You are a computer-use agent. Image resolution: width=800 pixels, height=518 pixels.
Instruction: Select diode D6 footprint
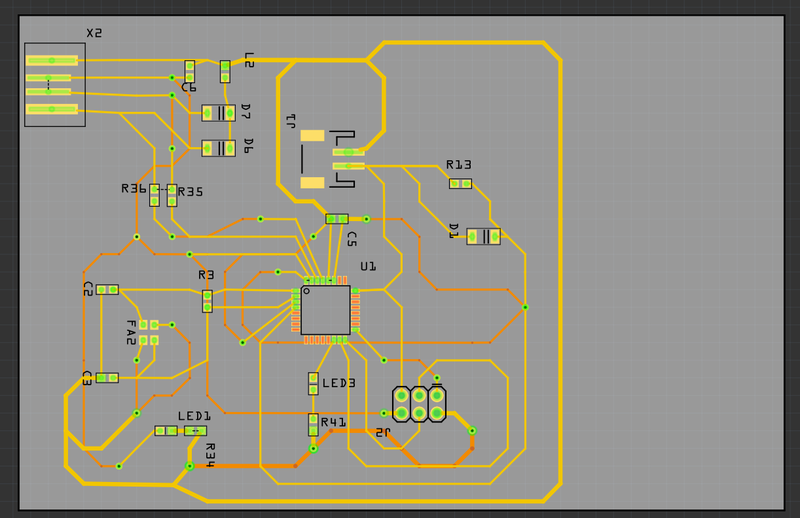tap(218, 148)
